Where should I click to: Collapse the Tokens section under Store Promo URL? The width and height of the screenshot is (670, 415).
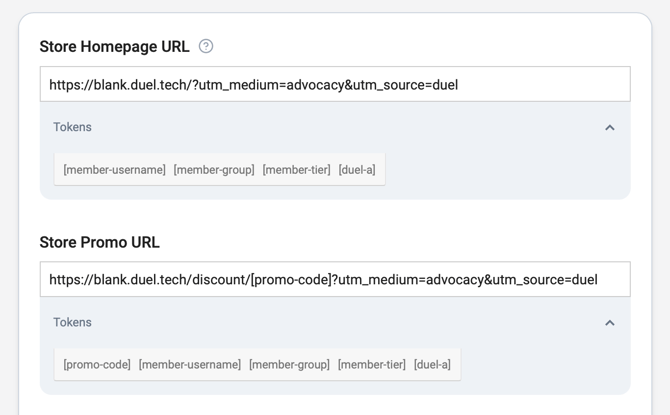[609, 323]
